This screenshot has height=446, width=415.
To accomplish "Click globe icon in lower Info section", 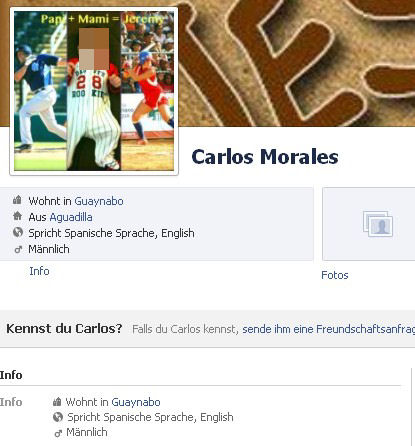I will tap(58, 417).
